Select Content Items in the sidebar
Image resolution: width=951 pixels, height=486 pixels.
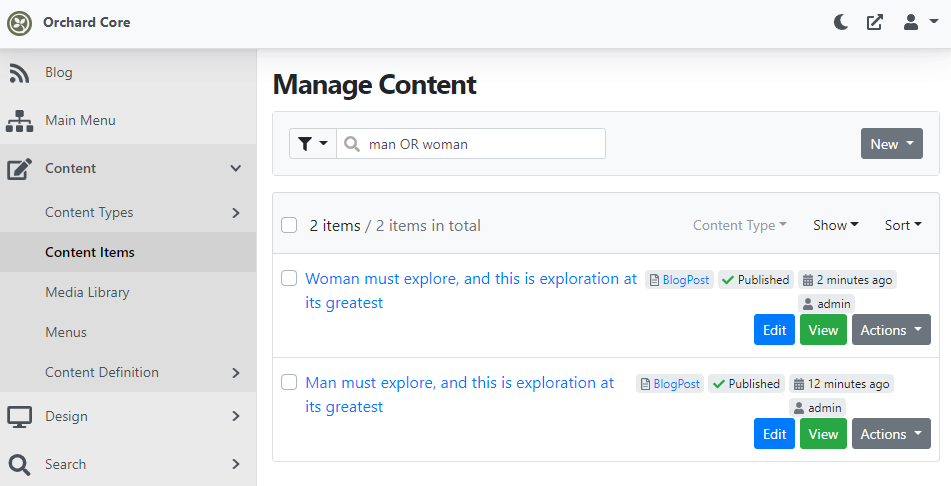pyautogui.click(x=90, y=252)
